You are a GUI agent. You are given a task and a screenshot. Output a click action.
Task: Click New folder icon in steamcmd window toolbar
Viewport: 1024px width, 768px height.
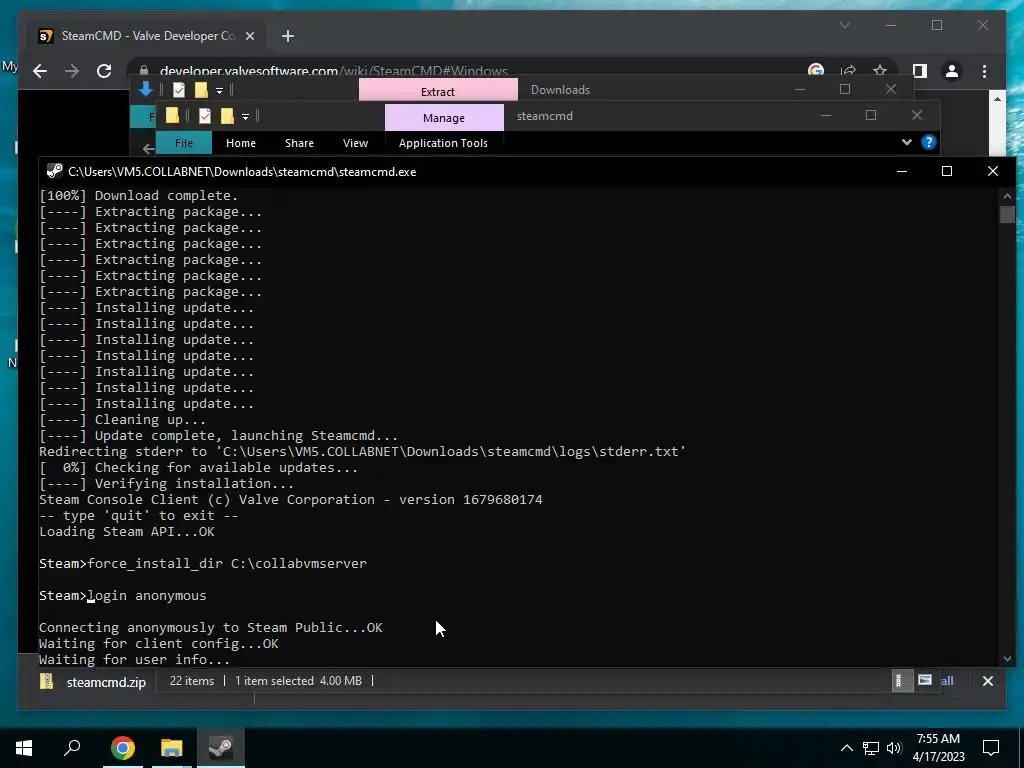(227, 116)
